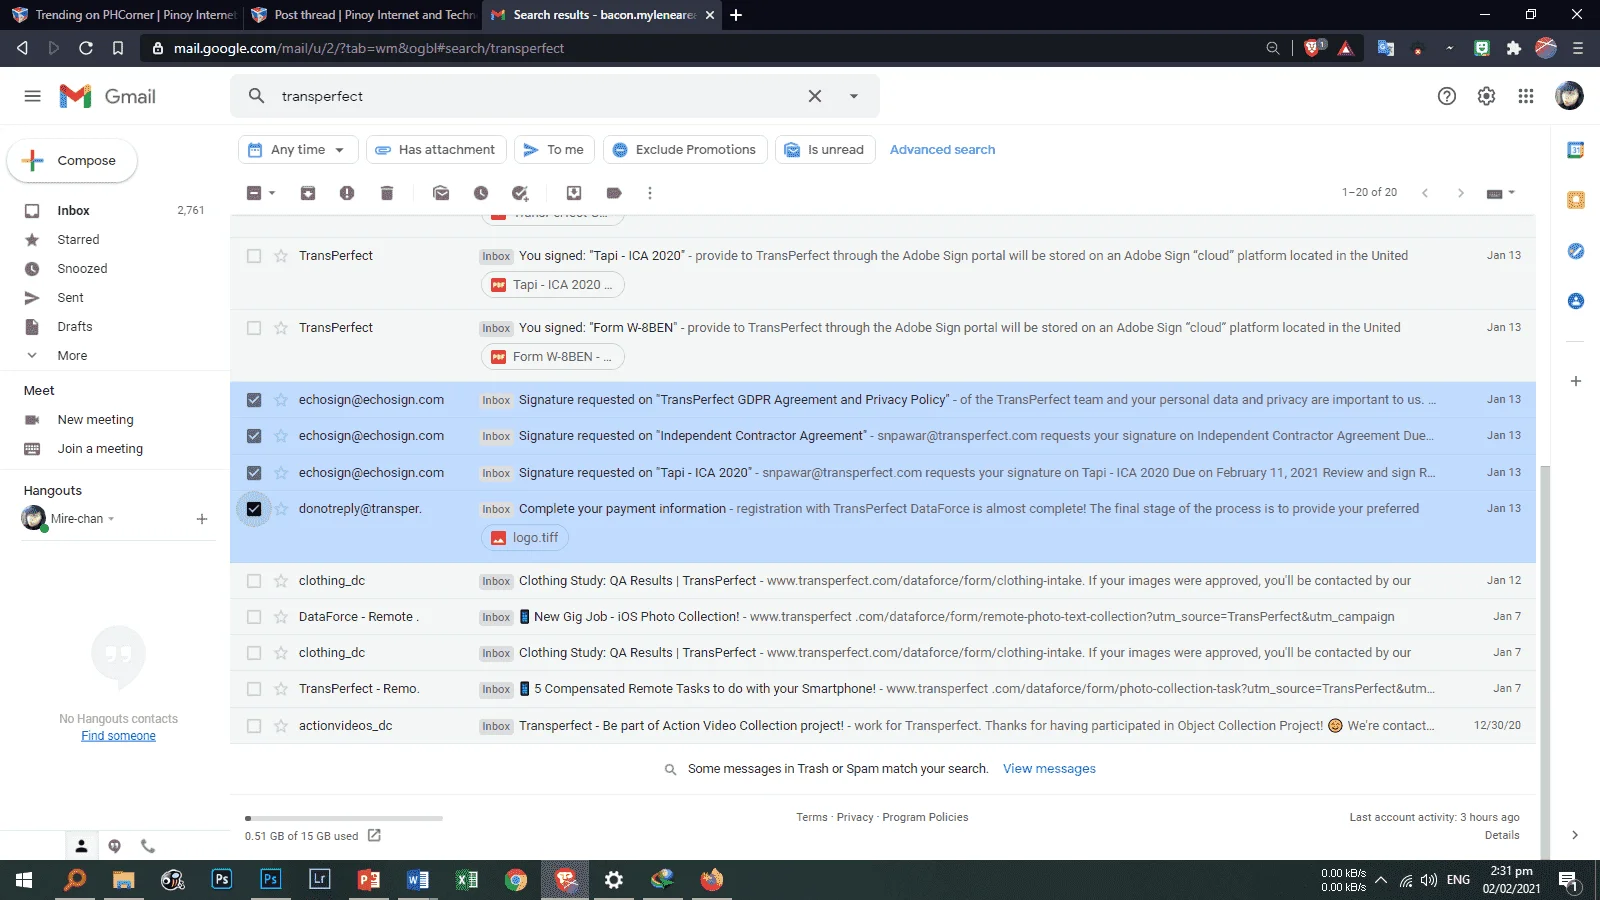The height and width of the screenshot is (900, 1600).
Task: Click the Windows Start button
Action: 24,880
